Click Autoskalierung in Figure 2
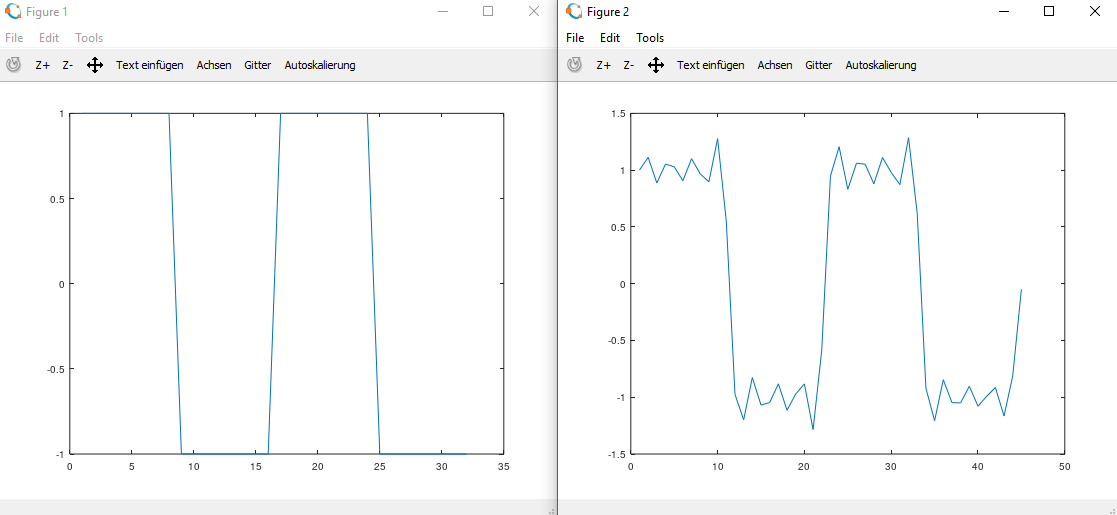Image resolution: width=1117 pixels, height=515 pixels. [x=880, y=65]
